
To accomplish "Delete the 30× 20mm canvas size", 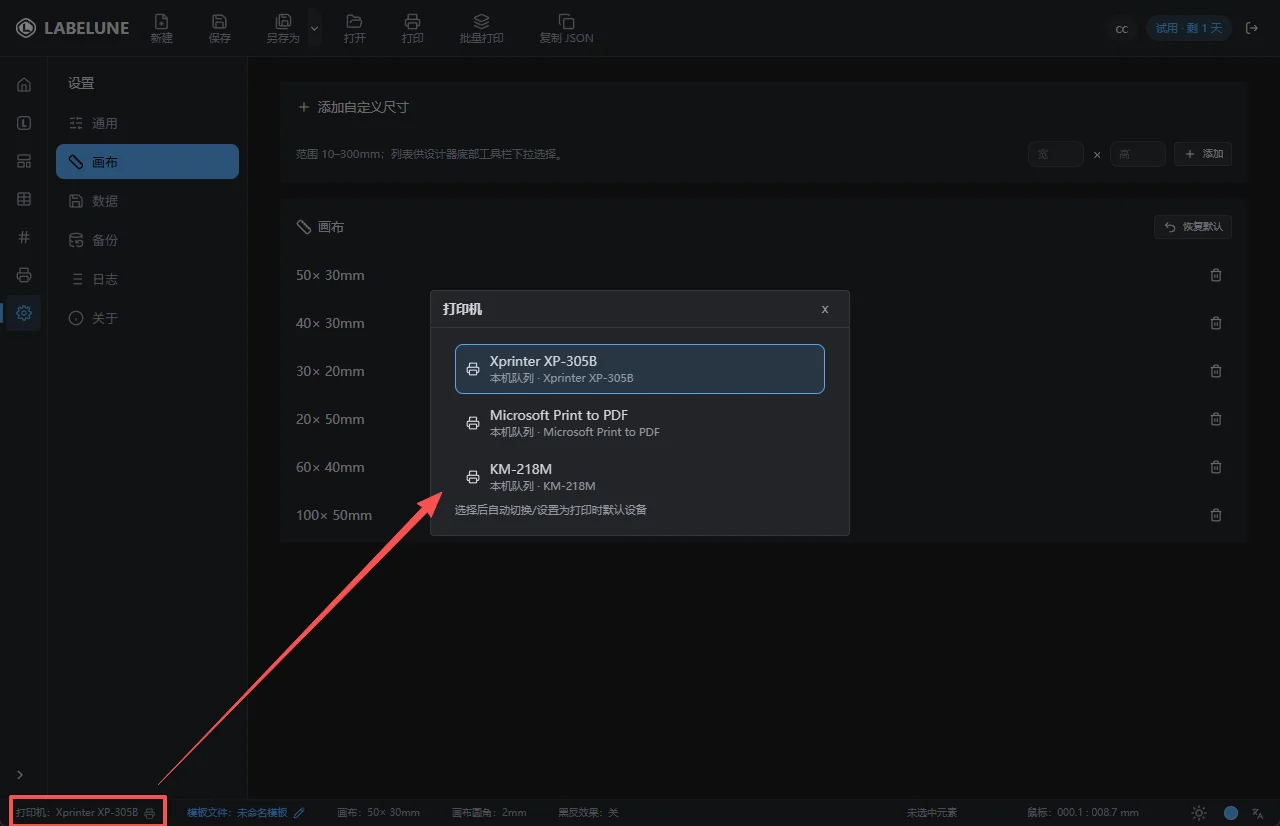I will 1216,371.
